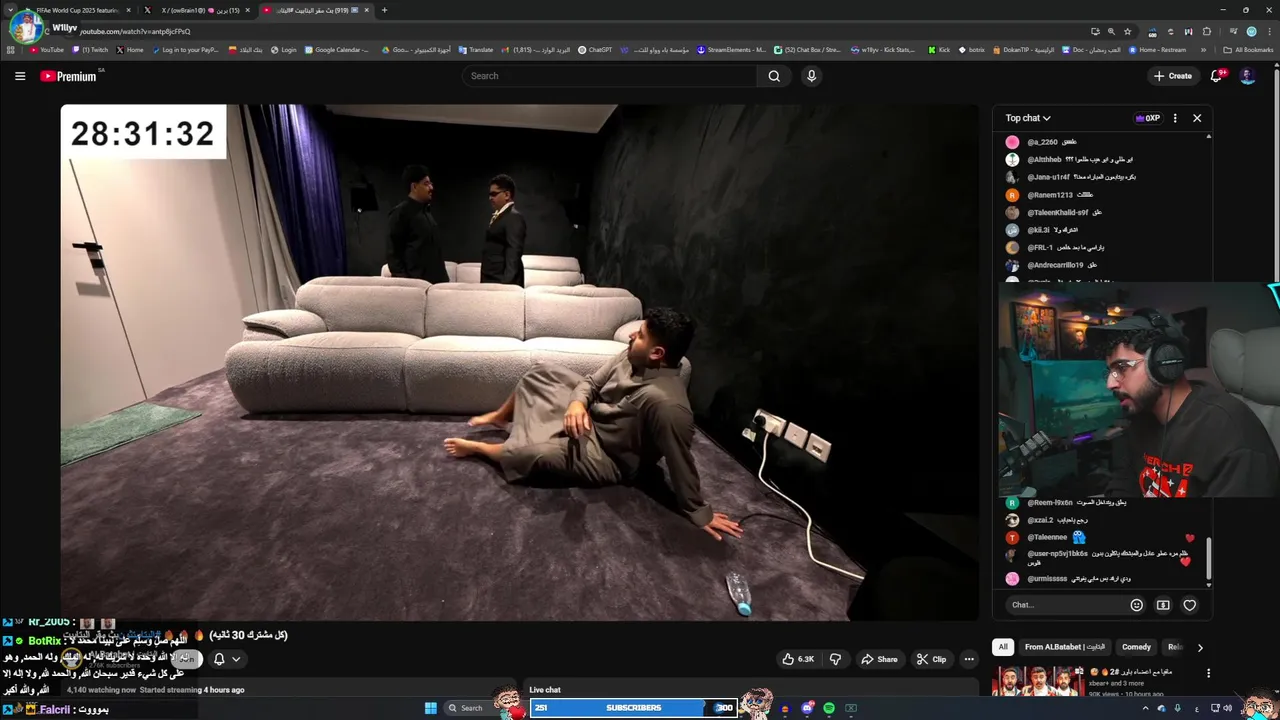Expand the Top chat mode dropdown
This screenshot has width=1280, height=720.
click(1028, 118)
